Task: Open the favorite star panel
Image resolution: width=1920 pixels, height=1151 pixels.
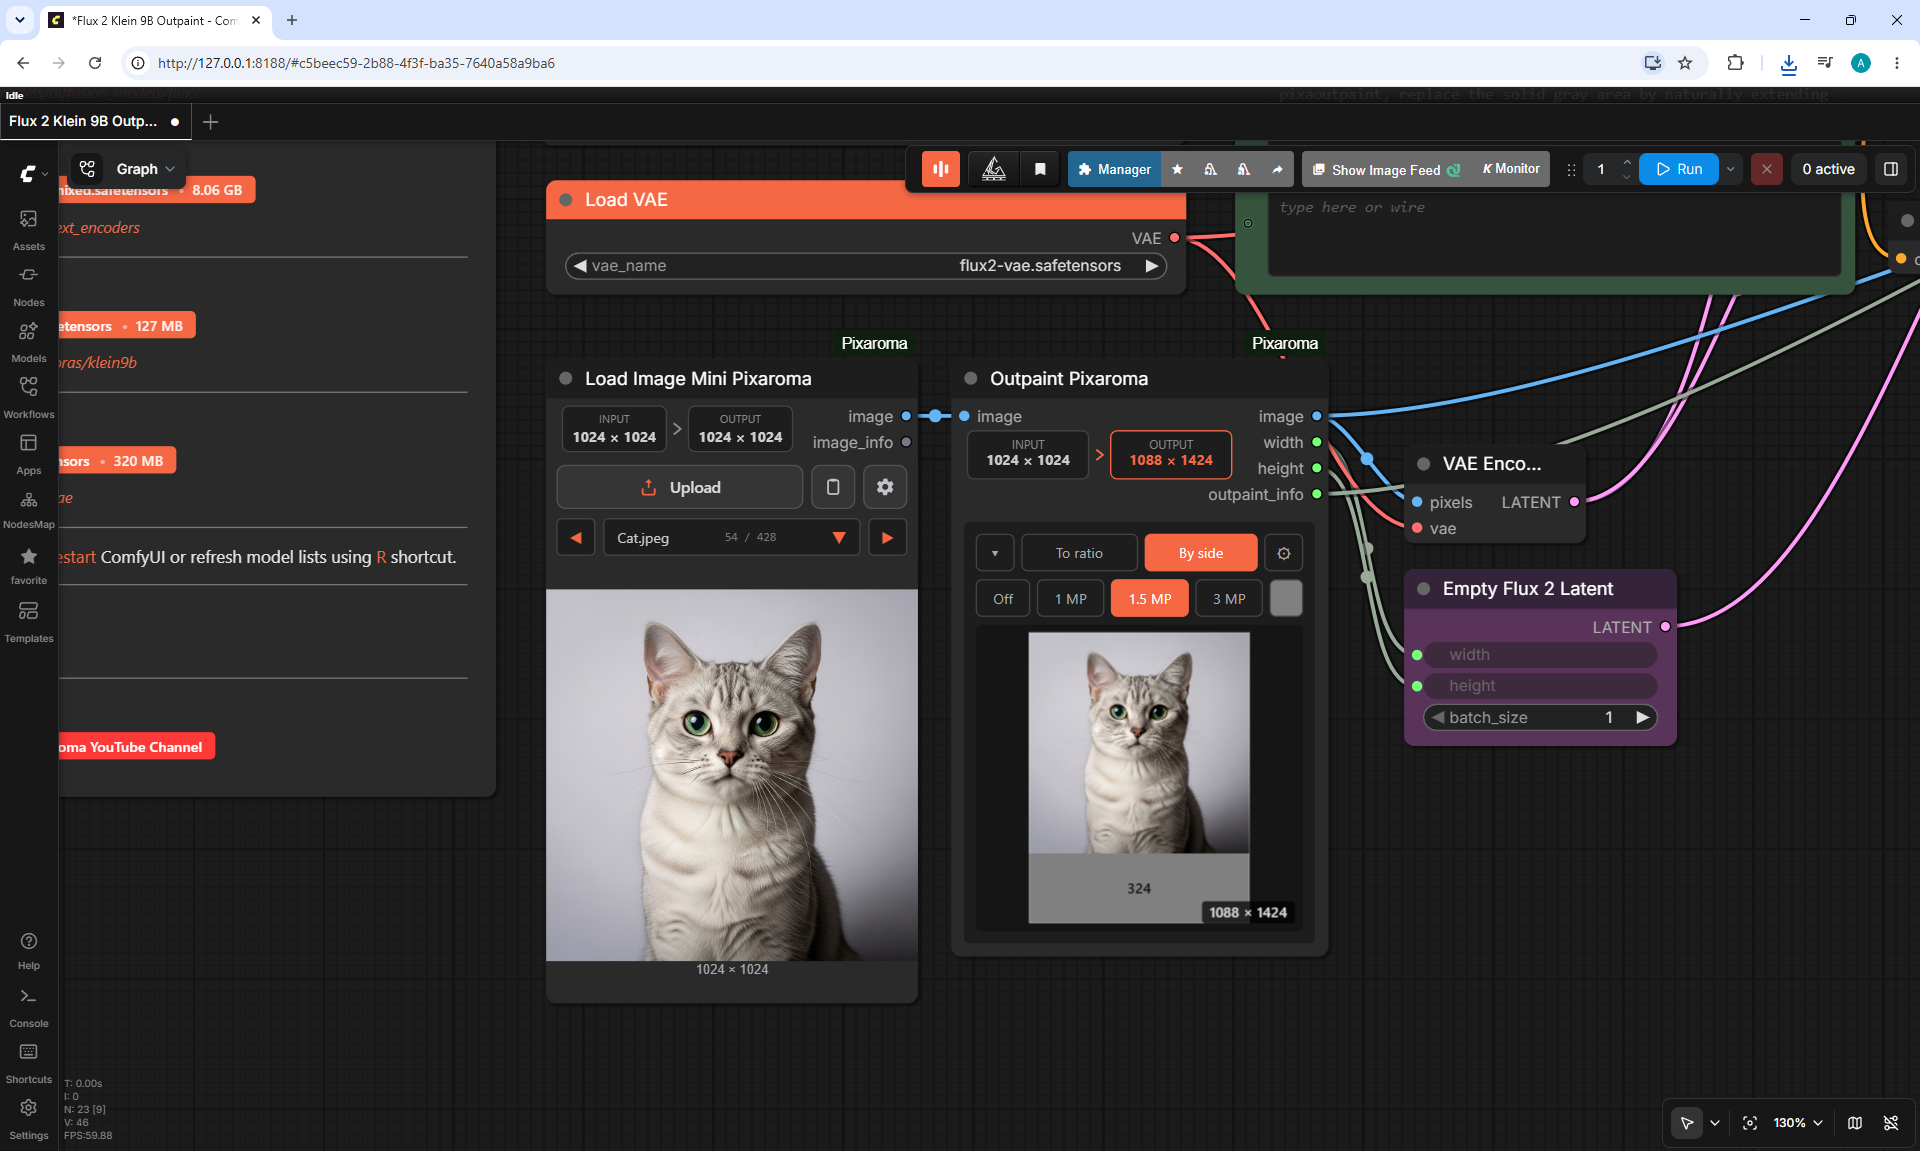Action: click(29, 564)
